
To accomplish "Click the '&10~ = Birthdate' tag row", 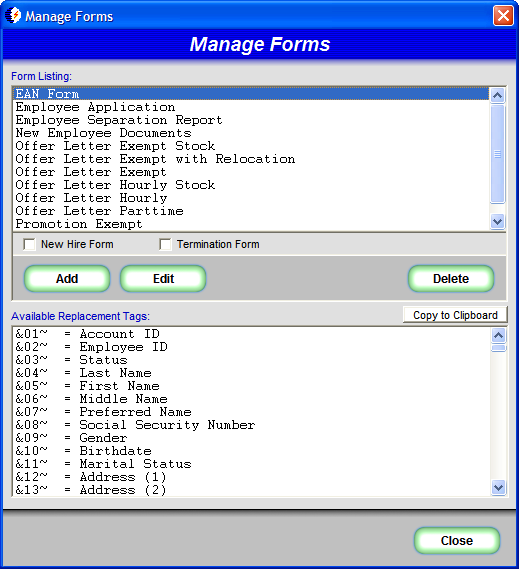I will click(x=252, y=451).
